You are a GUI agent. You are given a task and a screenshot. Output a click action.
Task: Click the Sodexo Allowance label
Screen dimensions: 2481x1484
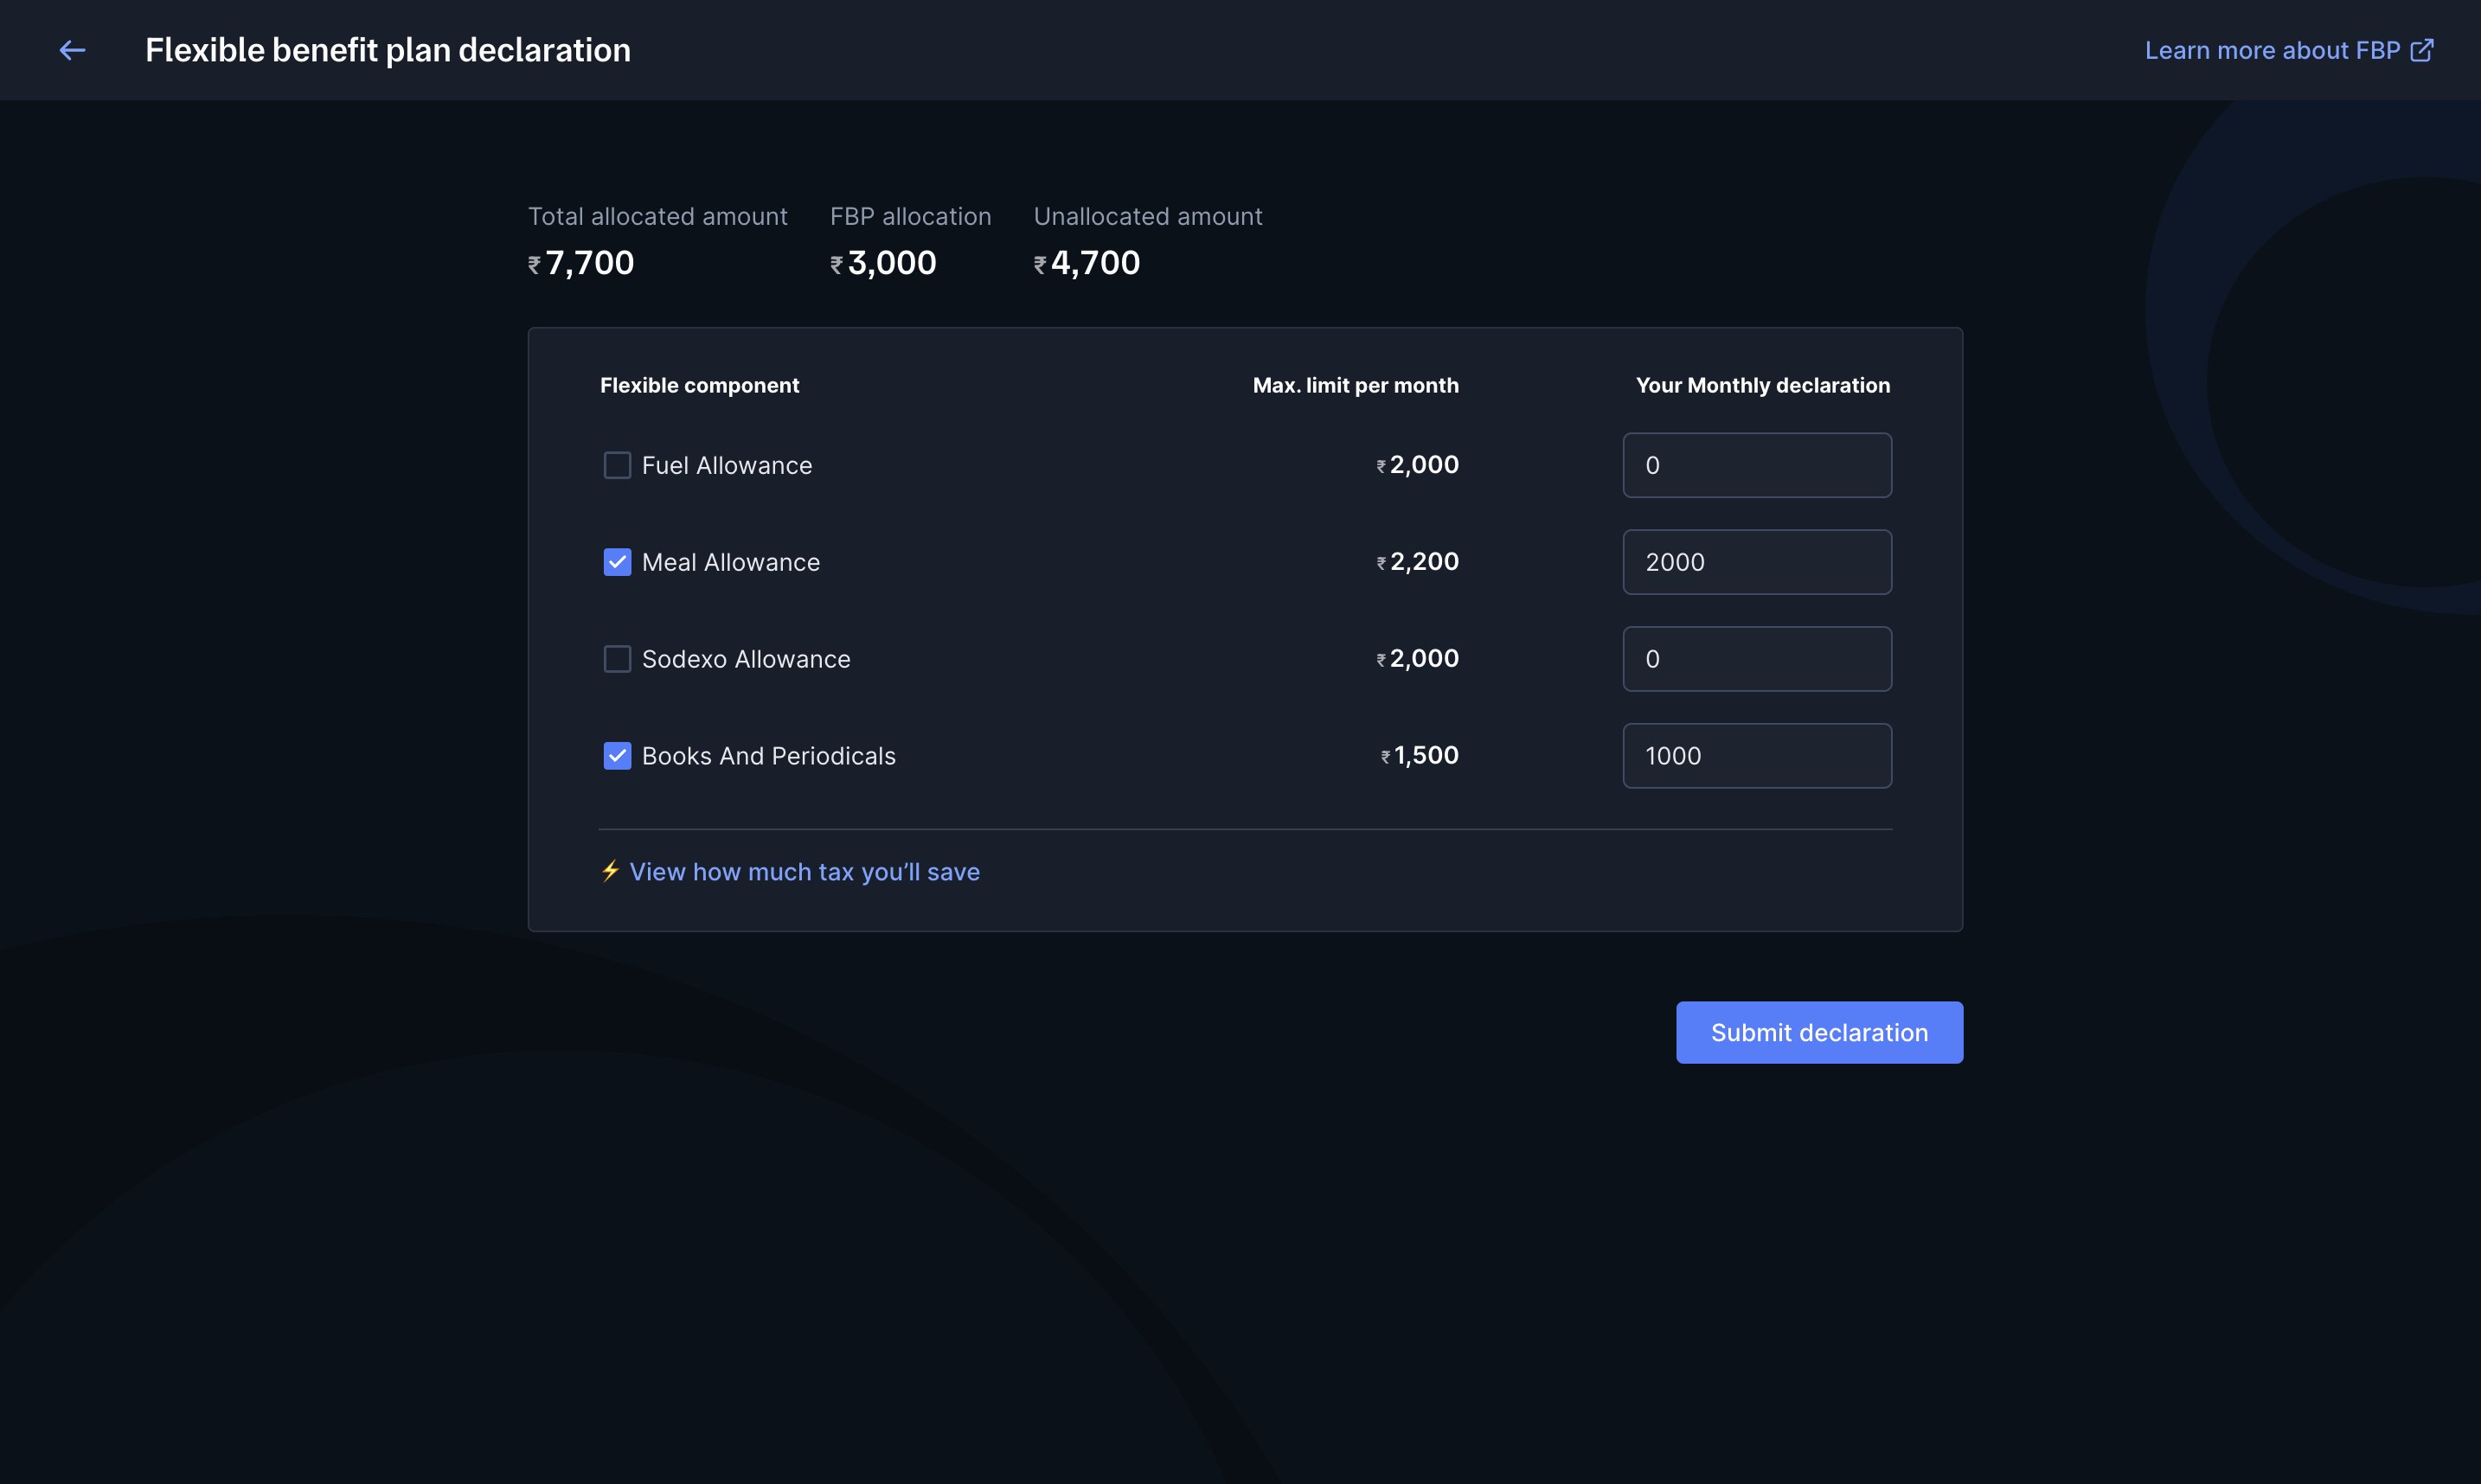click(x=746, y=659)
